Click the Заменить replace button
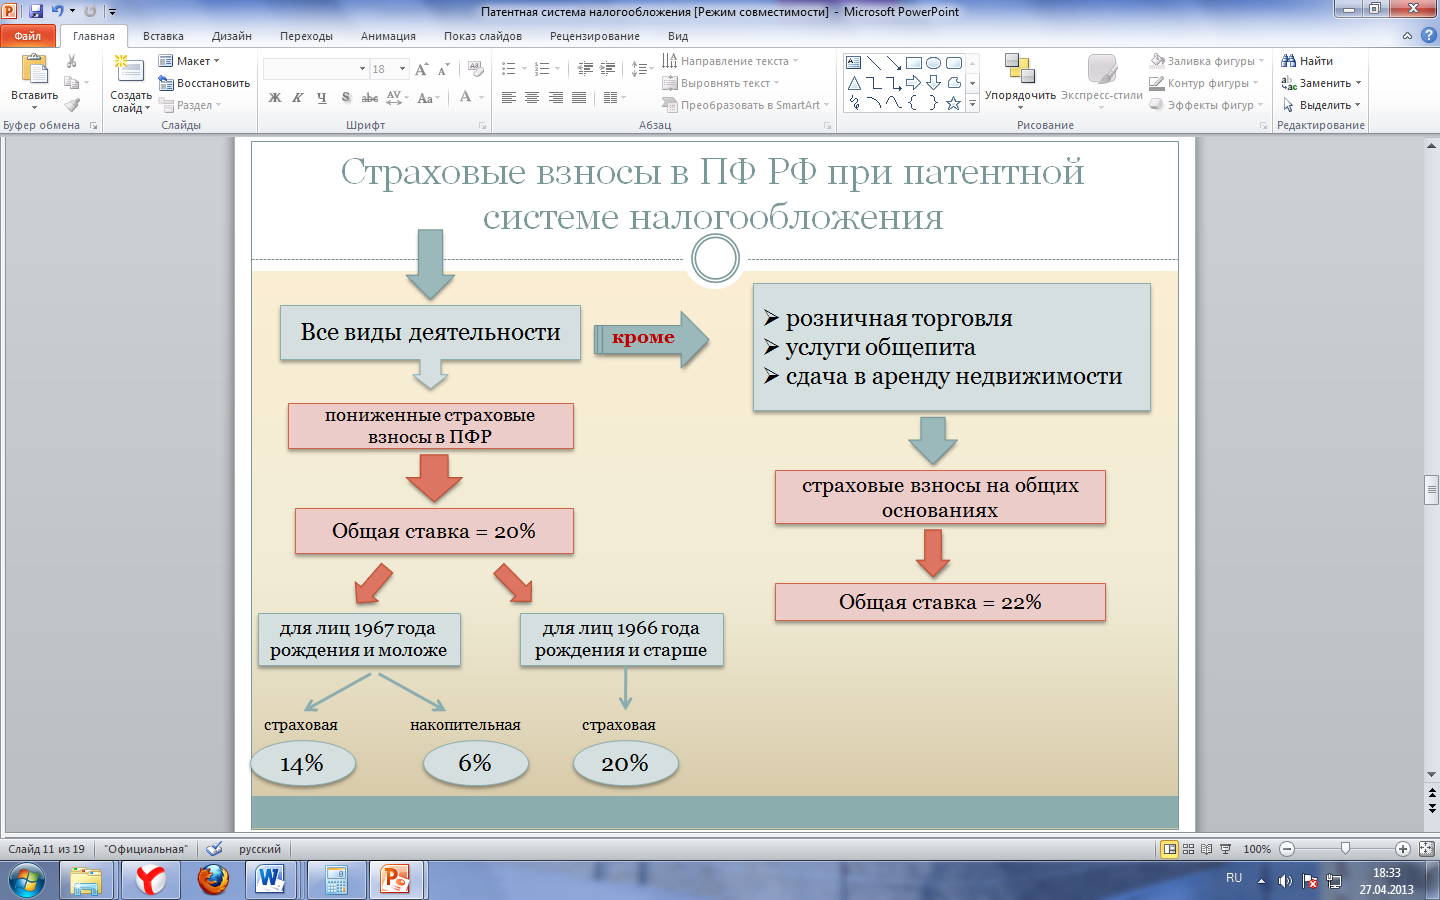This screenshot has height=900, width=1440. coord(1321,83)
